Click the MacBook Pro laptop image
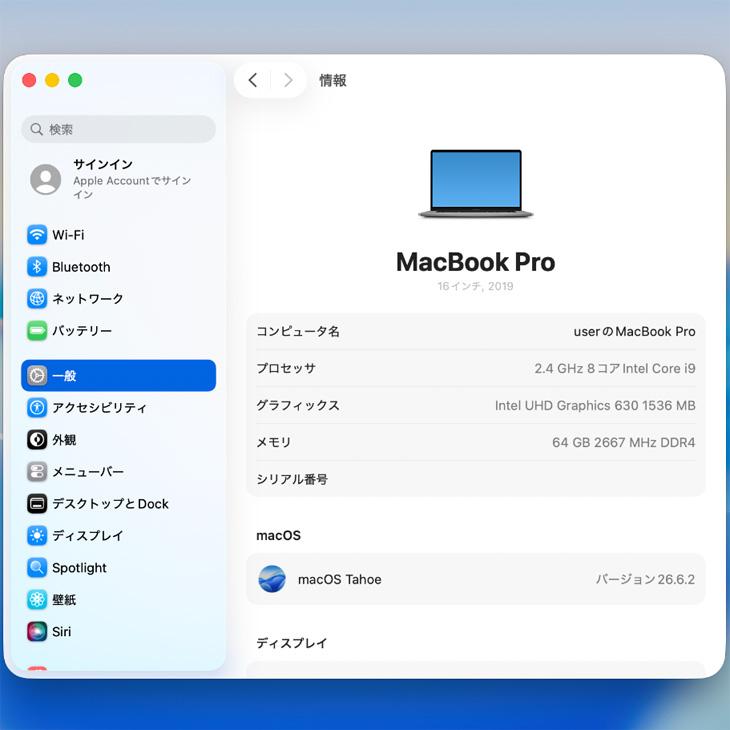Image resolution: width=730 pixels, height=730 pixels. 475,184
